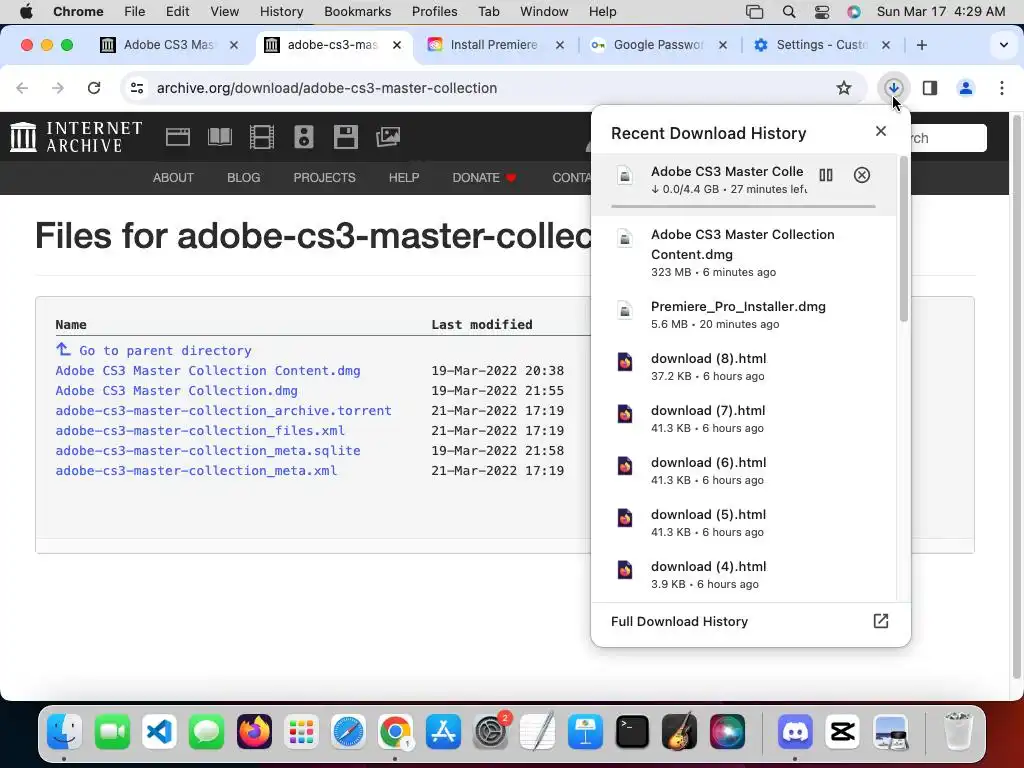
Task: Close the Recent Download History popup
Action: click(x=880, y=131)
